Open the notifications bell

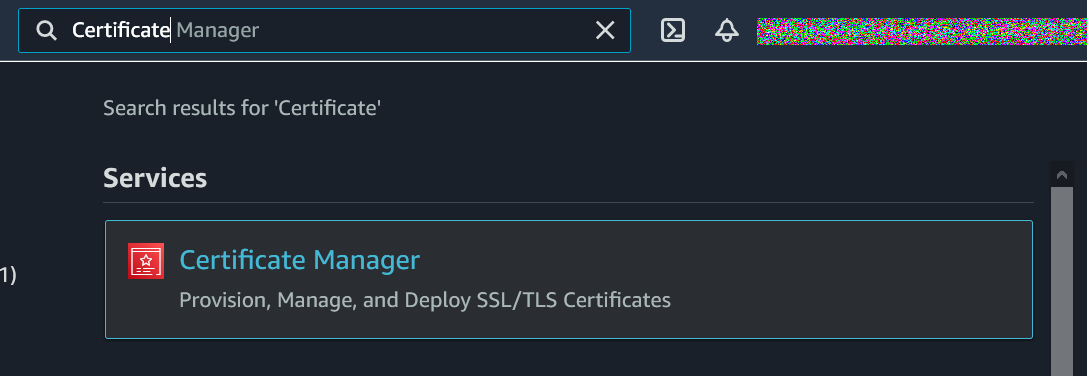pos(727,30)
